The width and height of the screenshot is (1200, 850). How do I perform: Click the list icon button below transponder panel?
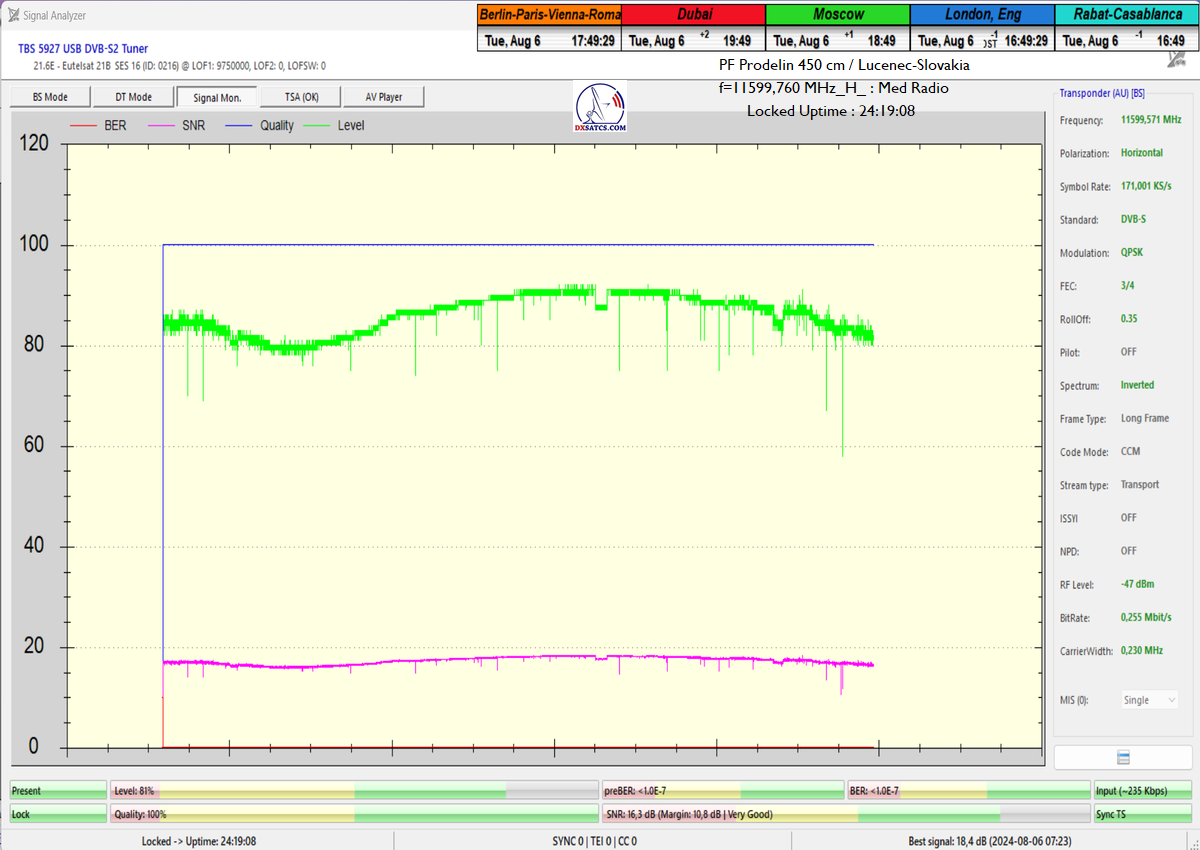1123,757
